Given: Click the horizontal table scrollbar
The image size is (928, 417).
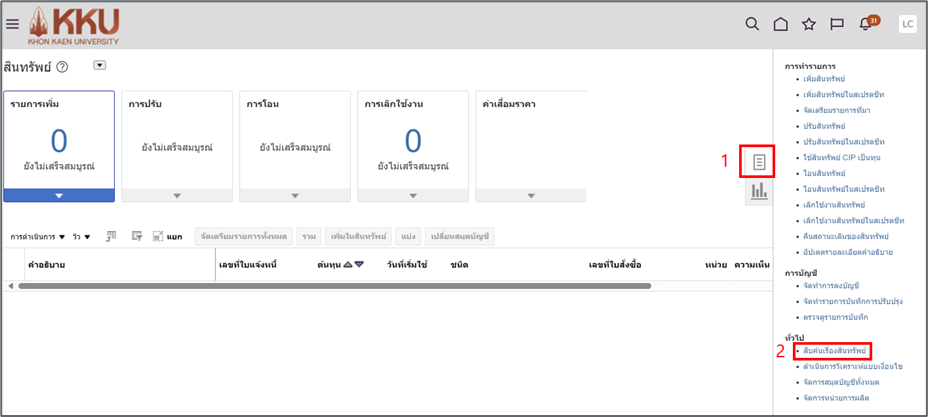Looking at the screenshot, I should [x=330, y=286].
